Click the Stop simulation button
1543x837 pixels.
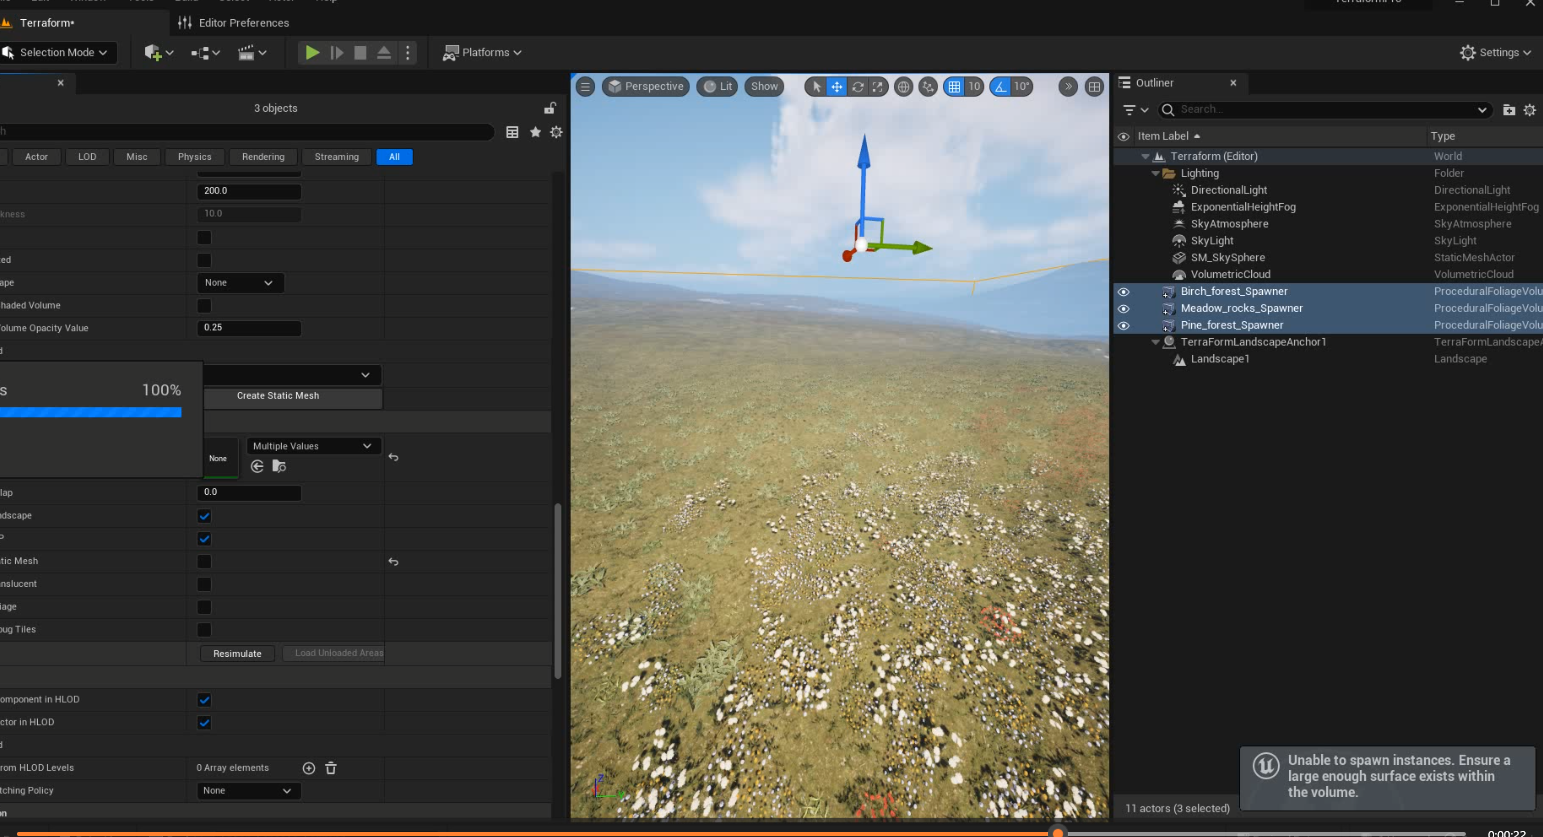click(360, 52)
